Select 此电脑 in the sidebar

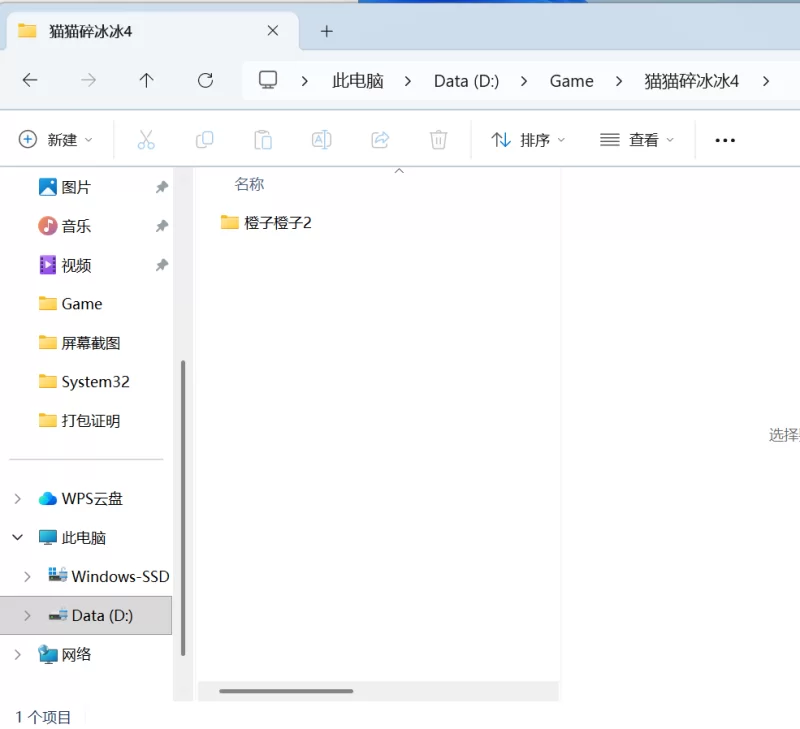84,537
